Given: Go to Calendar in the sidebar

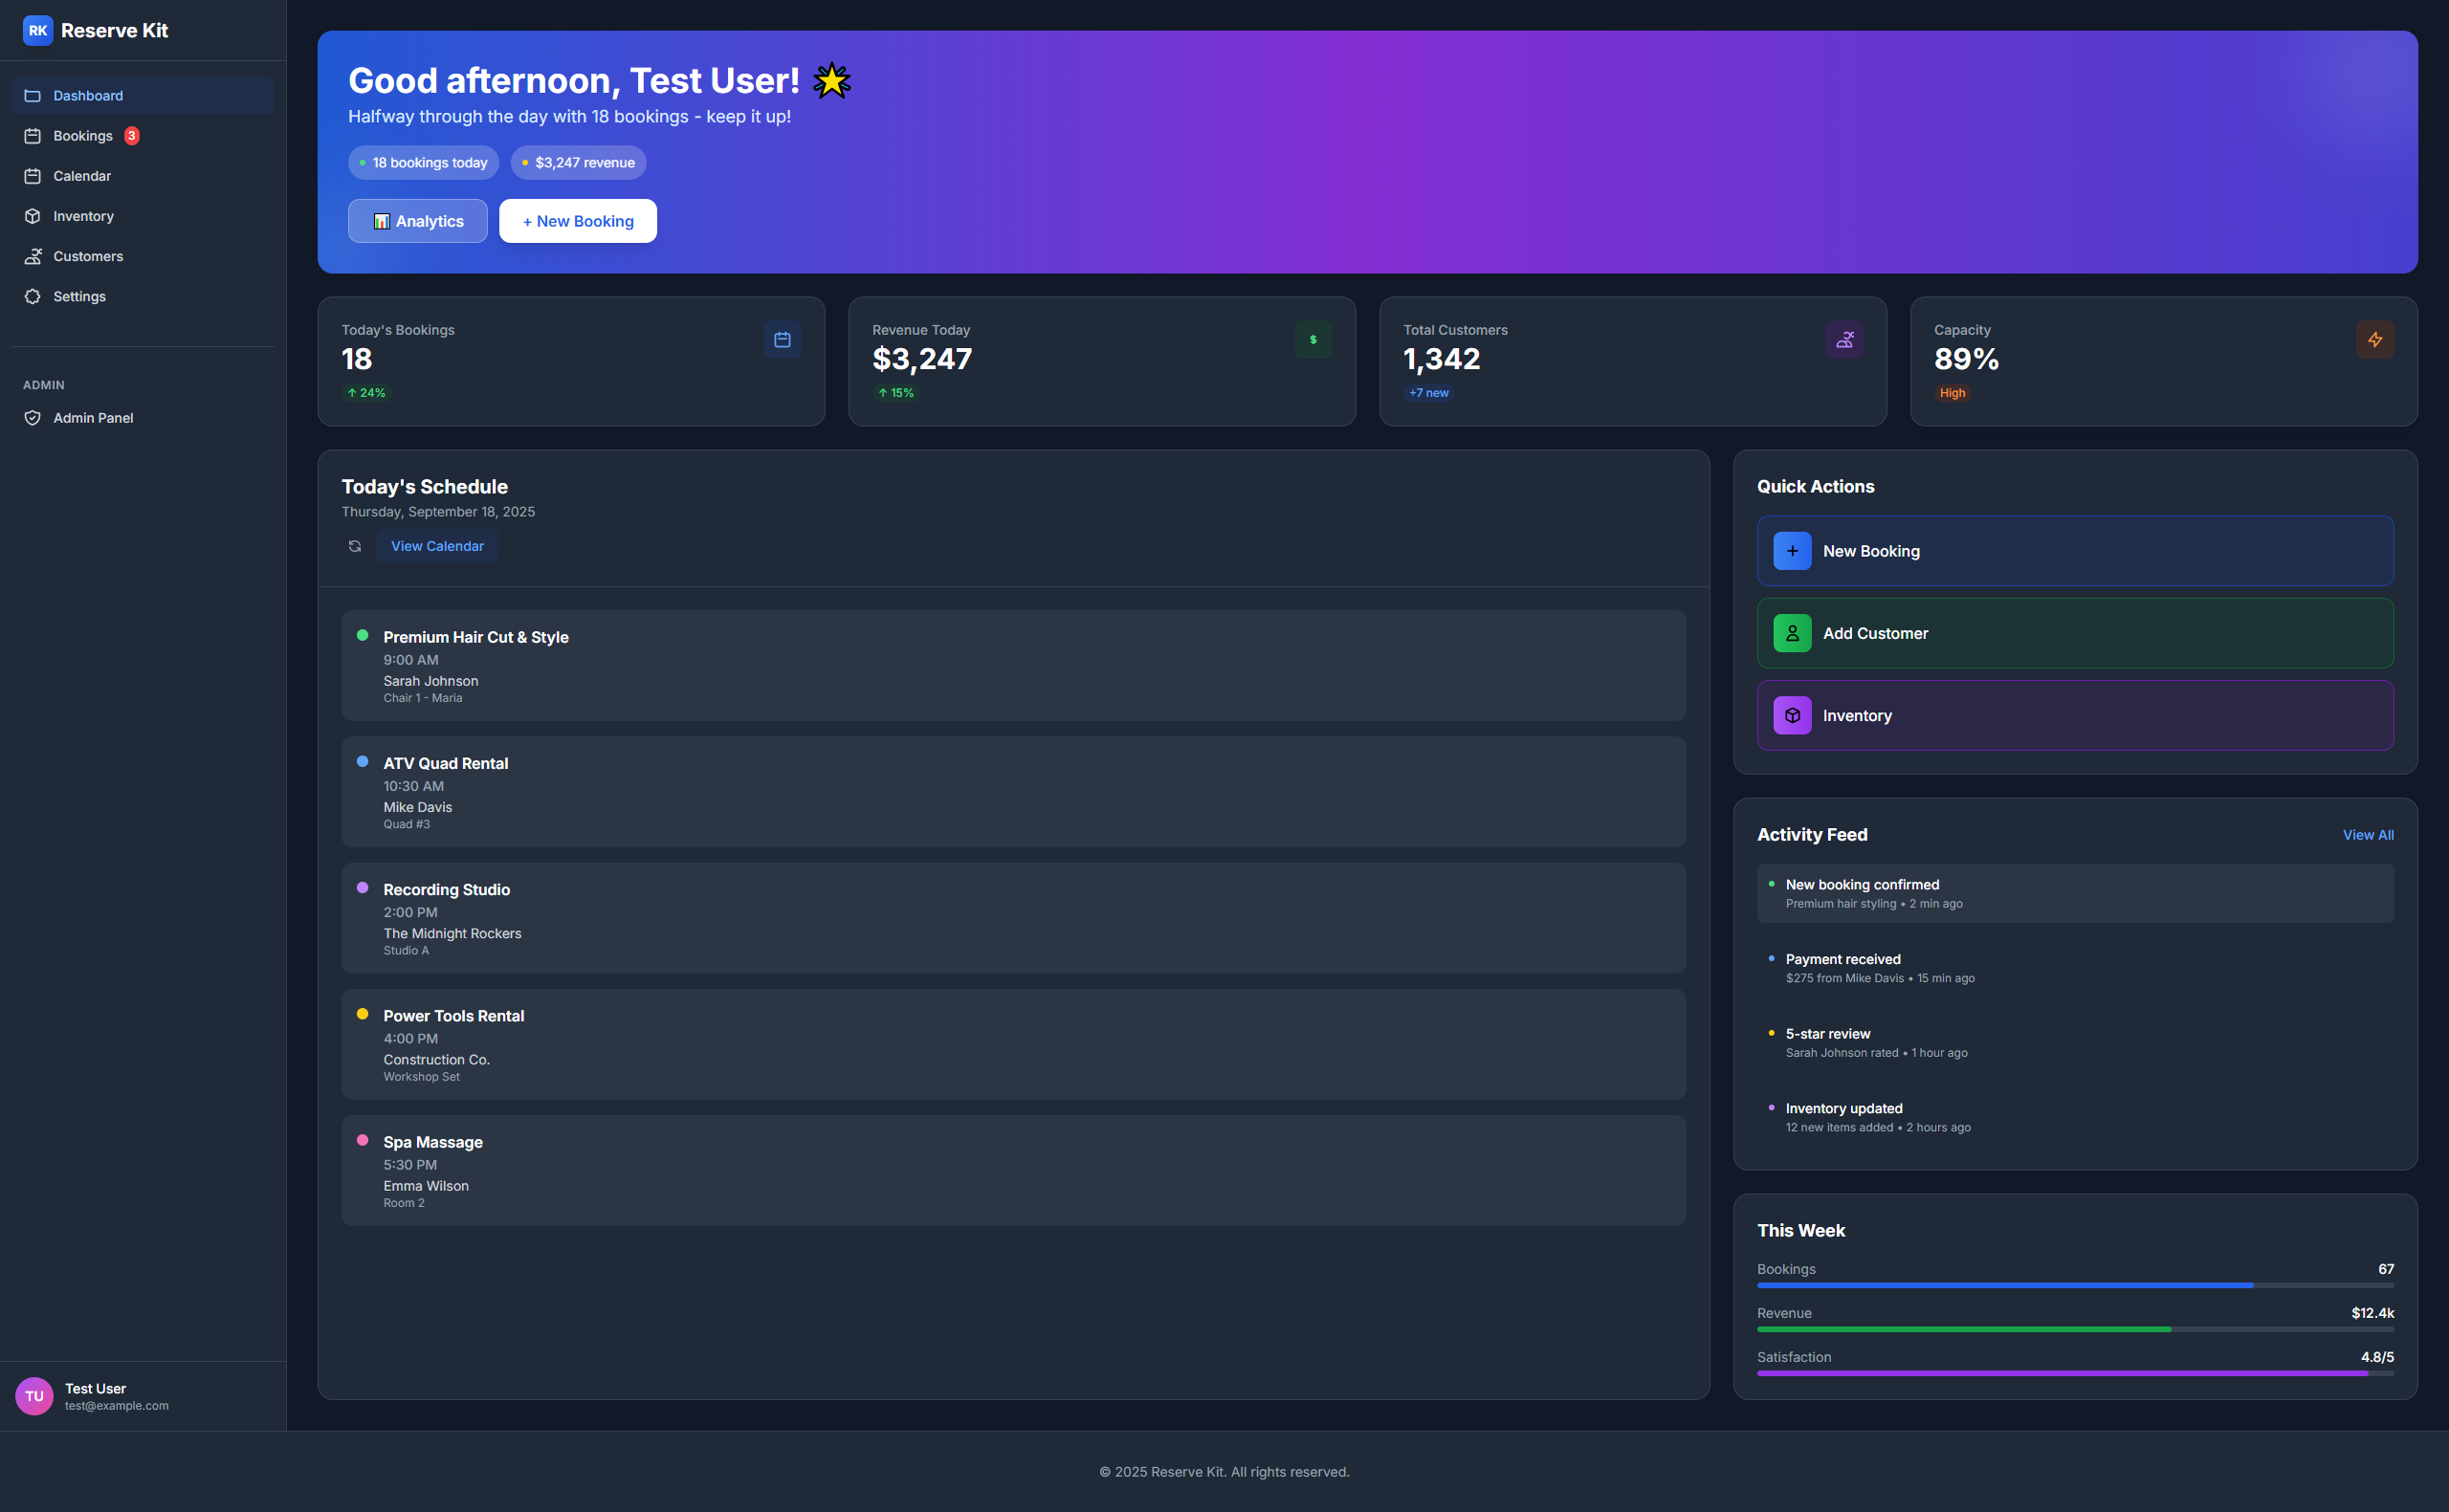Looking at the screenshot, I should click(82, 176).
